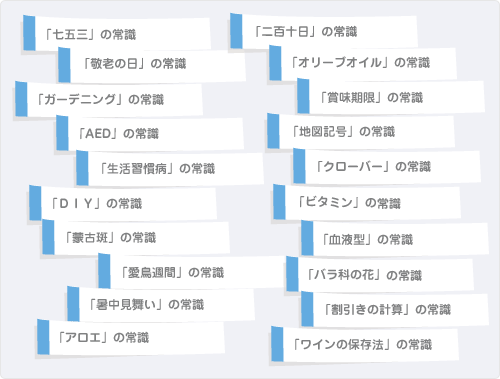
Task: Click the 「暑中見舞い」の常識 link
Action: point(161,304)
